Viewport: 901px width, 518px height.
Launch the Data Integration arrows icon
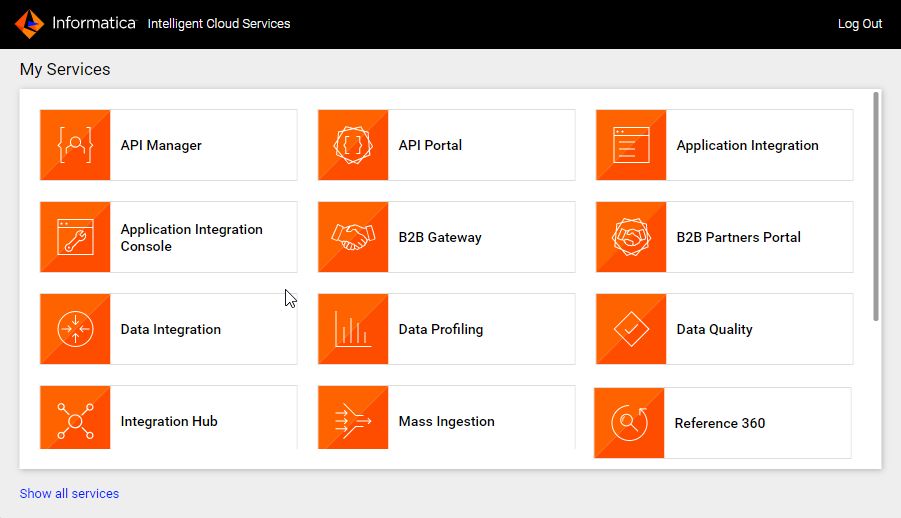75,329
